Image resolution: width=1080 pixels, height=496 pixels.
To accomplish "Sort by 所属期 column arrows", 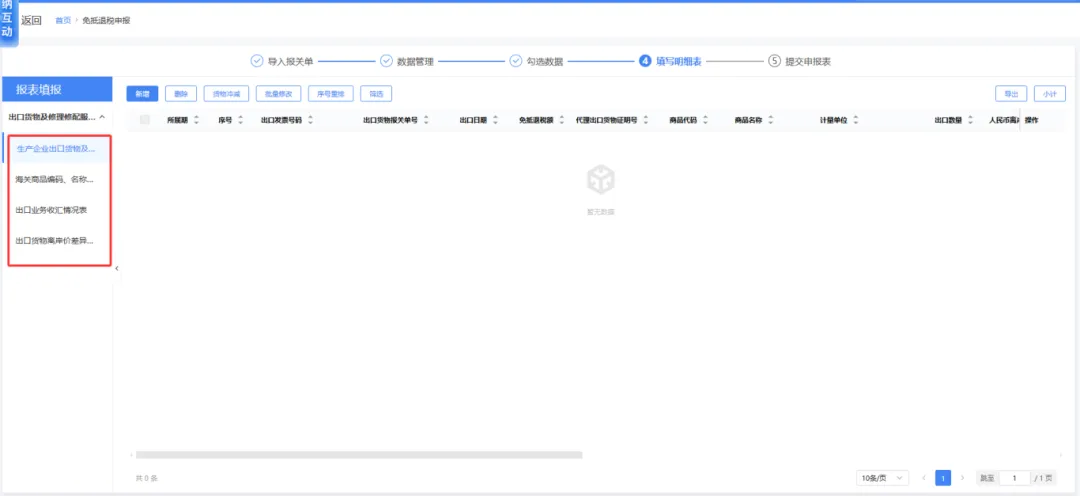I will [x=196, y=120].
